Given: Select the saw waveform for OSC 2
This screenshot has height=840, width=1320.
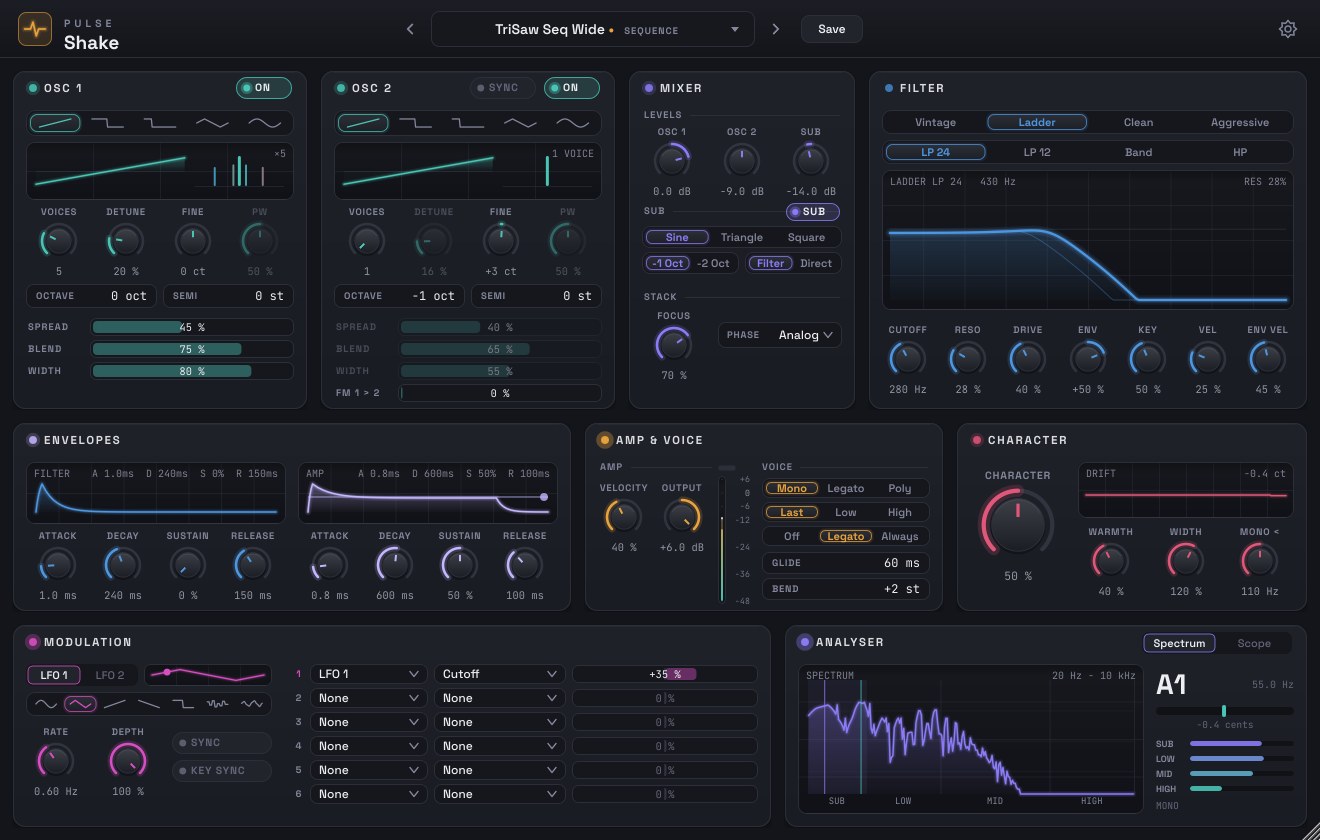Looking at the screenshot, I should click(363, 123).
